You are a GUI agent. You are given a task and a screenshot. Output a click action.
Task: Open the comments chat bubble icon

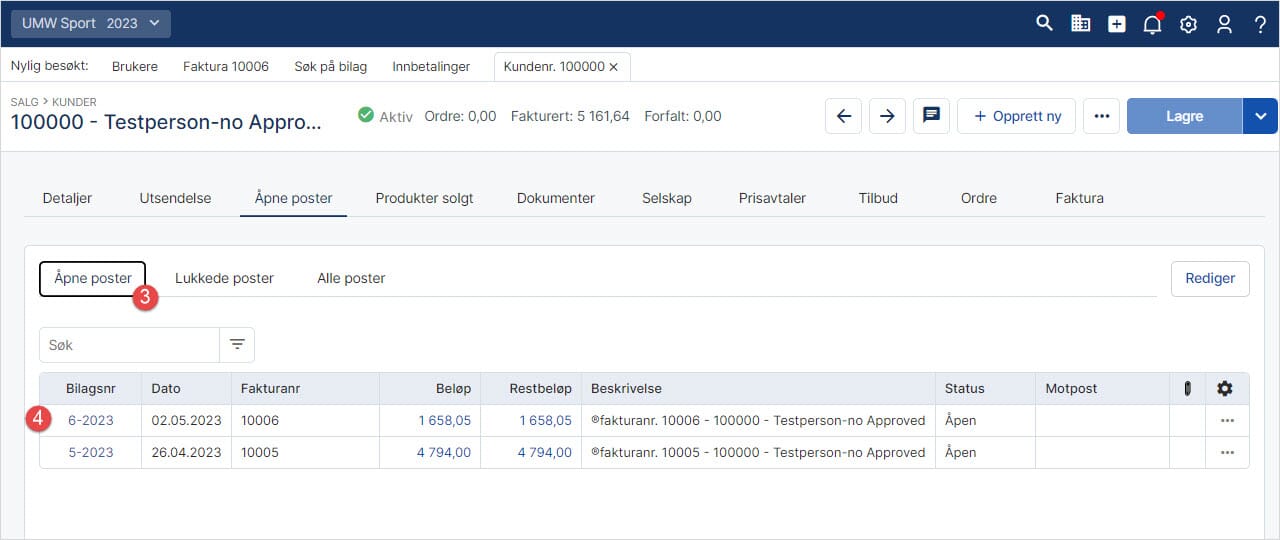tap(931, 116)
